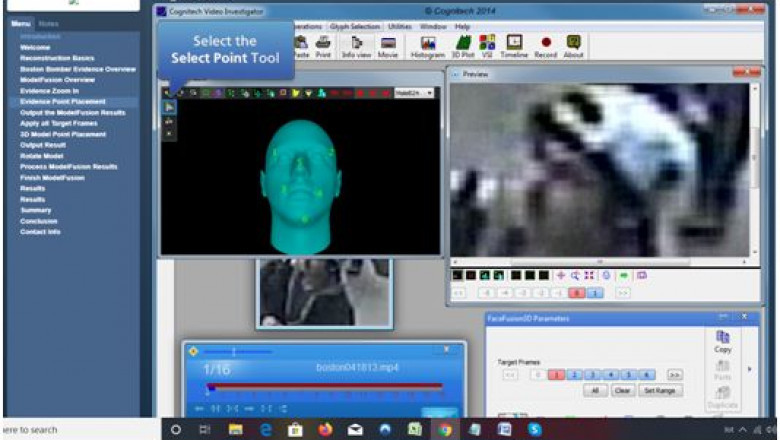Click the Windows taskbar search field

tap(82, 430)
